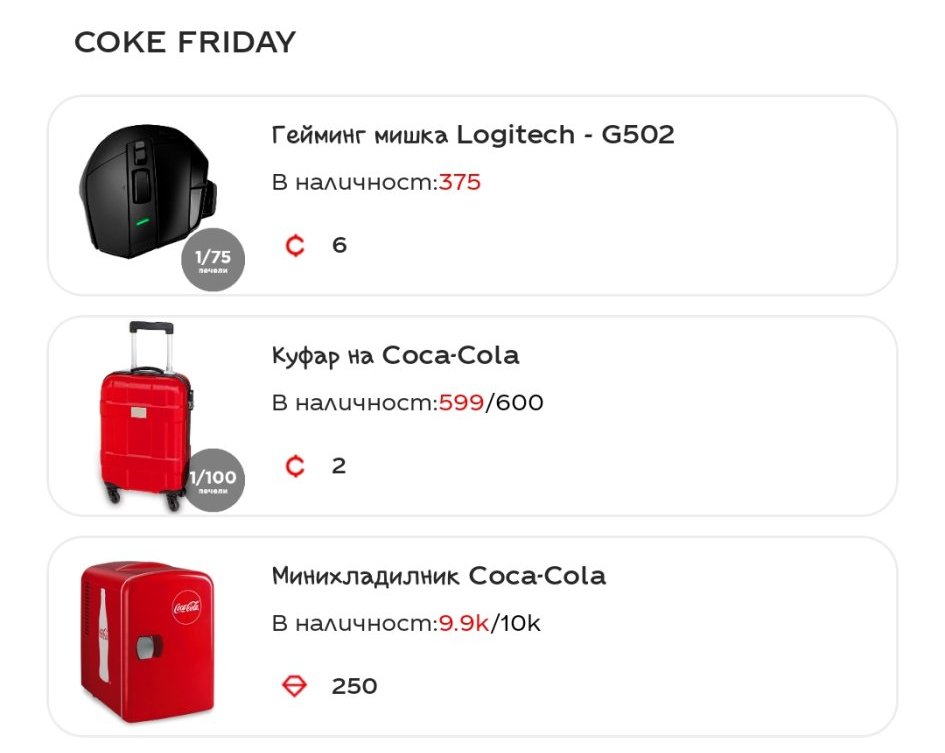Image resolution: width=945 pixels, height=753 pixels.
Task: Click the red coin icon on suitcase card
Action: (295, 466)
